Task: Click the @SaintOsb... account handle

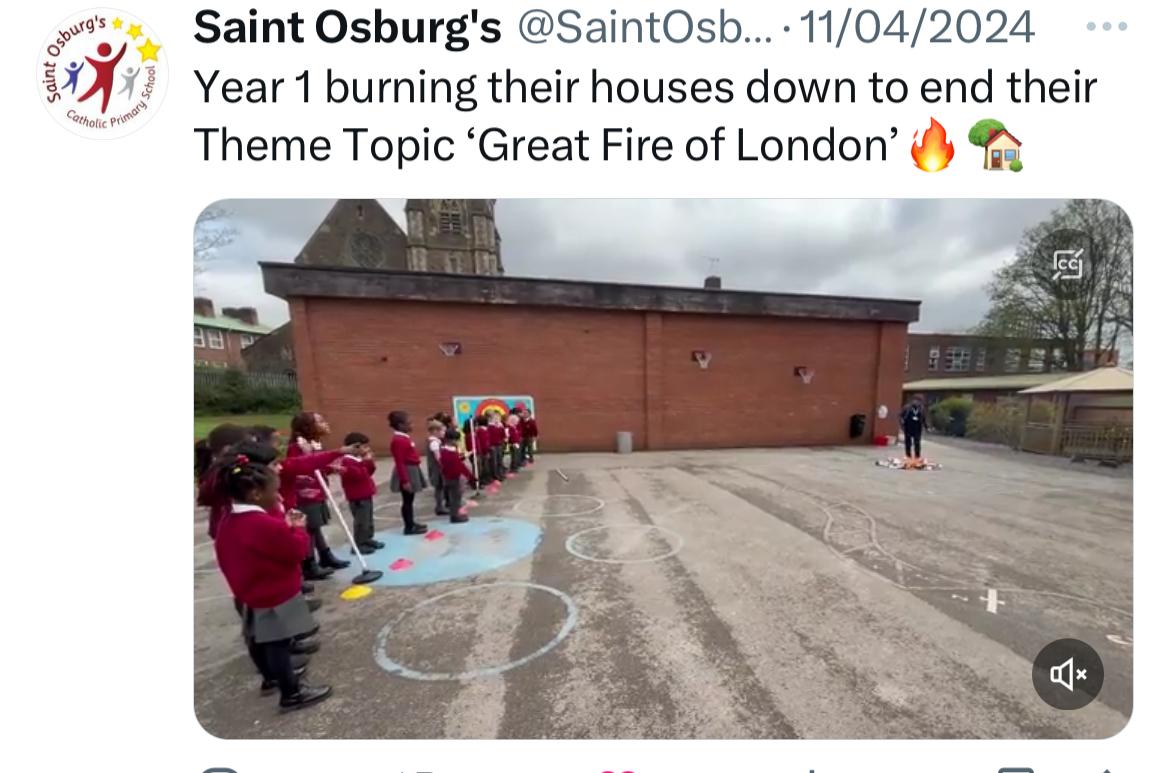Action: [645, 28]
